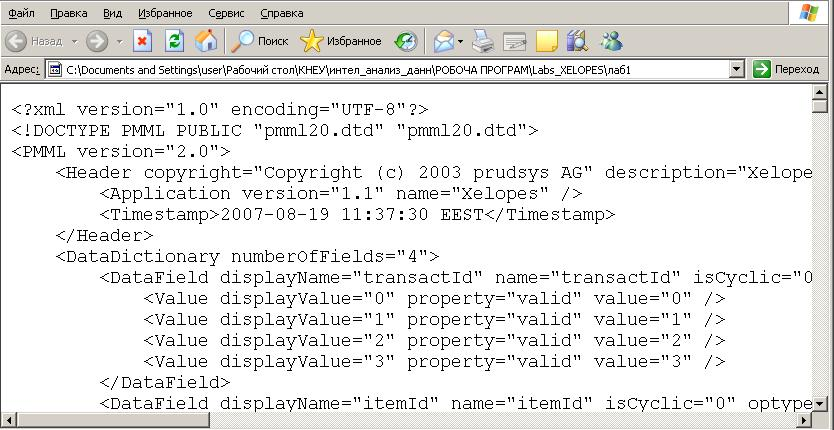This screenshot has height=430, width=834.
Task: Open the Файл menu
Action: pyautogui.click(x=21, y=13)
